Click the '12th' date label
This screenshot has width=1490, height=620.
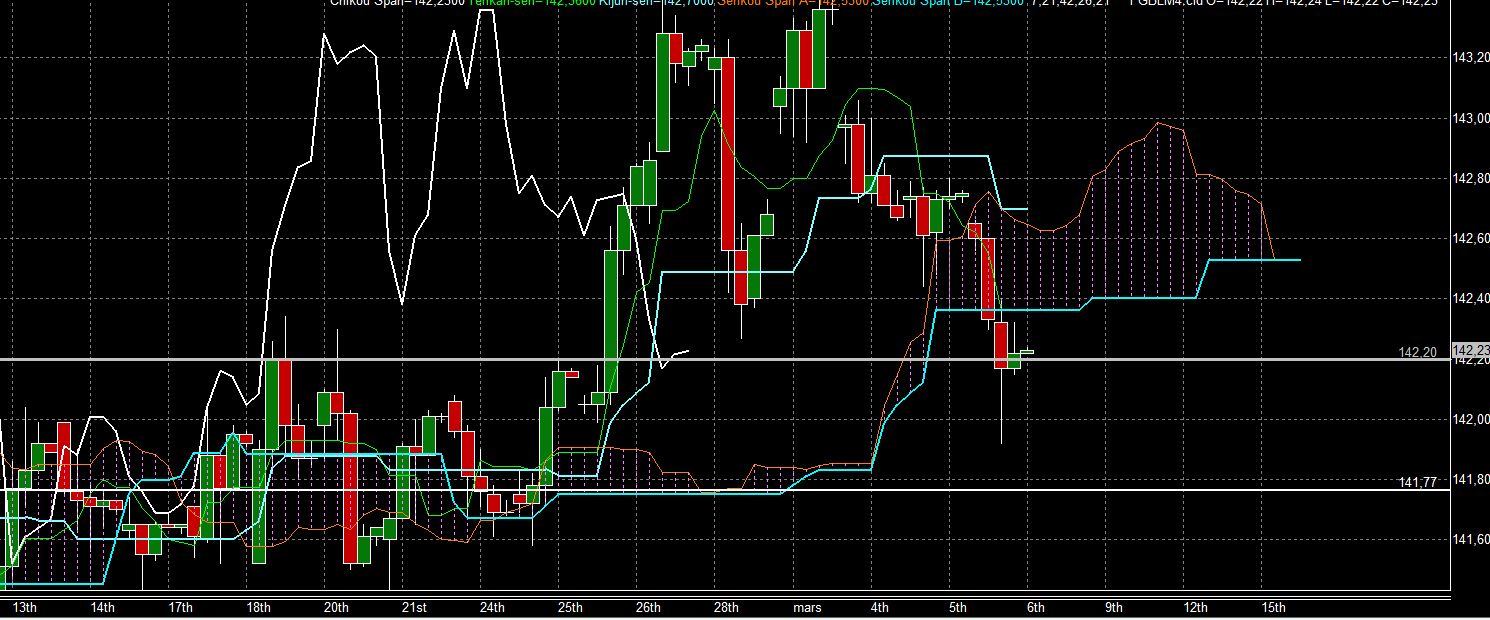coord(1195,608)
